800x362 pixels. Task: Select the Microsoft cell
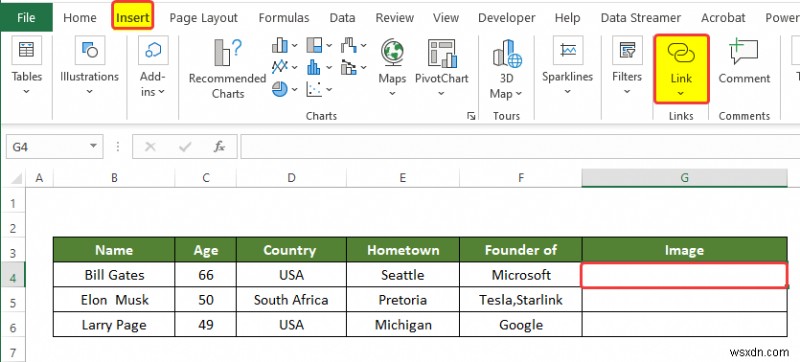(521, 275)
